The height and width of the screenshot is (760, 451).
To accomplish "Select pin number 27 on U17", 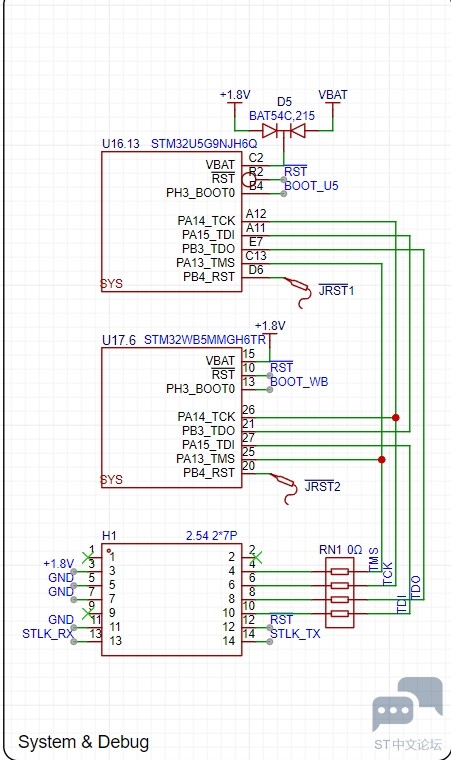I will (x=248, y=438).
